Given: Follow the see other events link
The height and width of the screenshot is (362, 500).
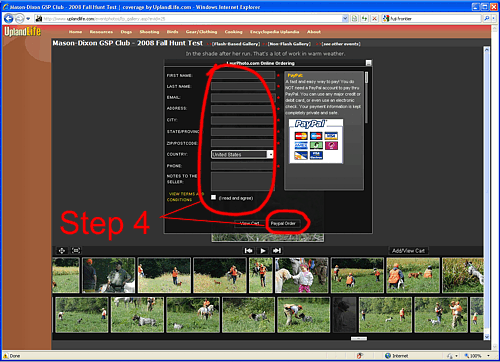Looking at the screenshot, I should point(341,44).
